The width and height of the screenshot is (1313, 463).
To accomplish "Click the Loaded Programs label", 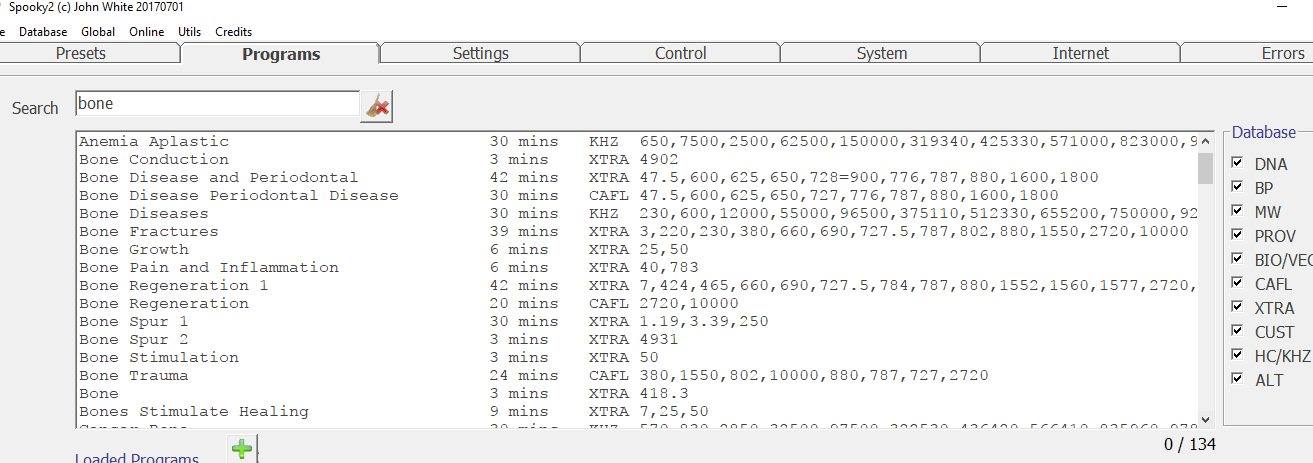I will [x=137, y=458].
